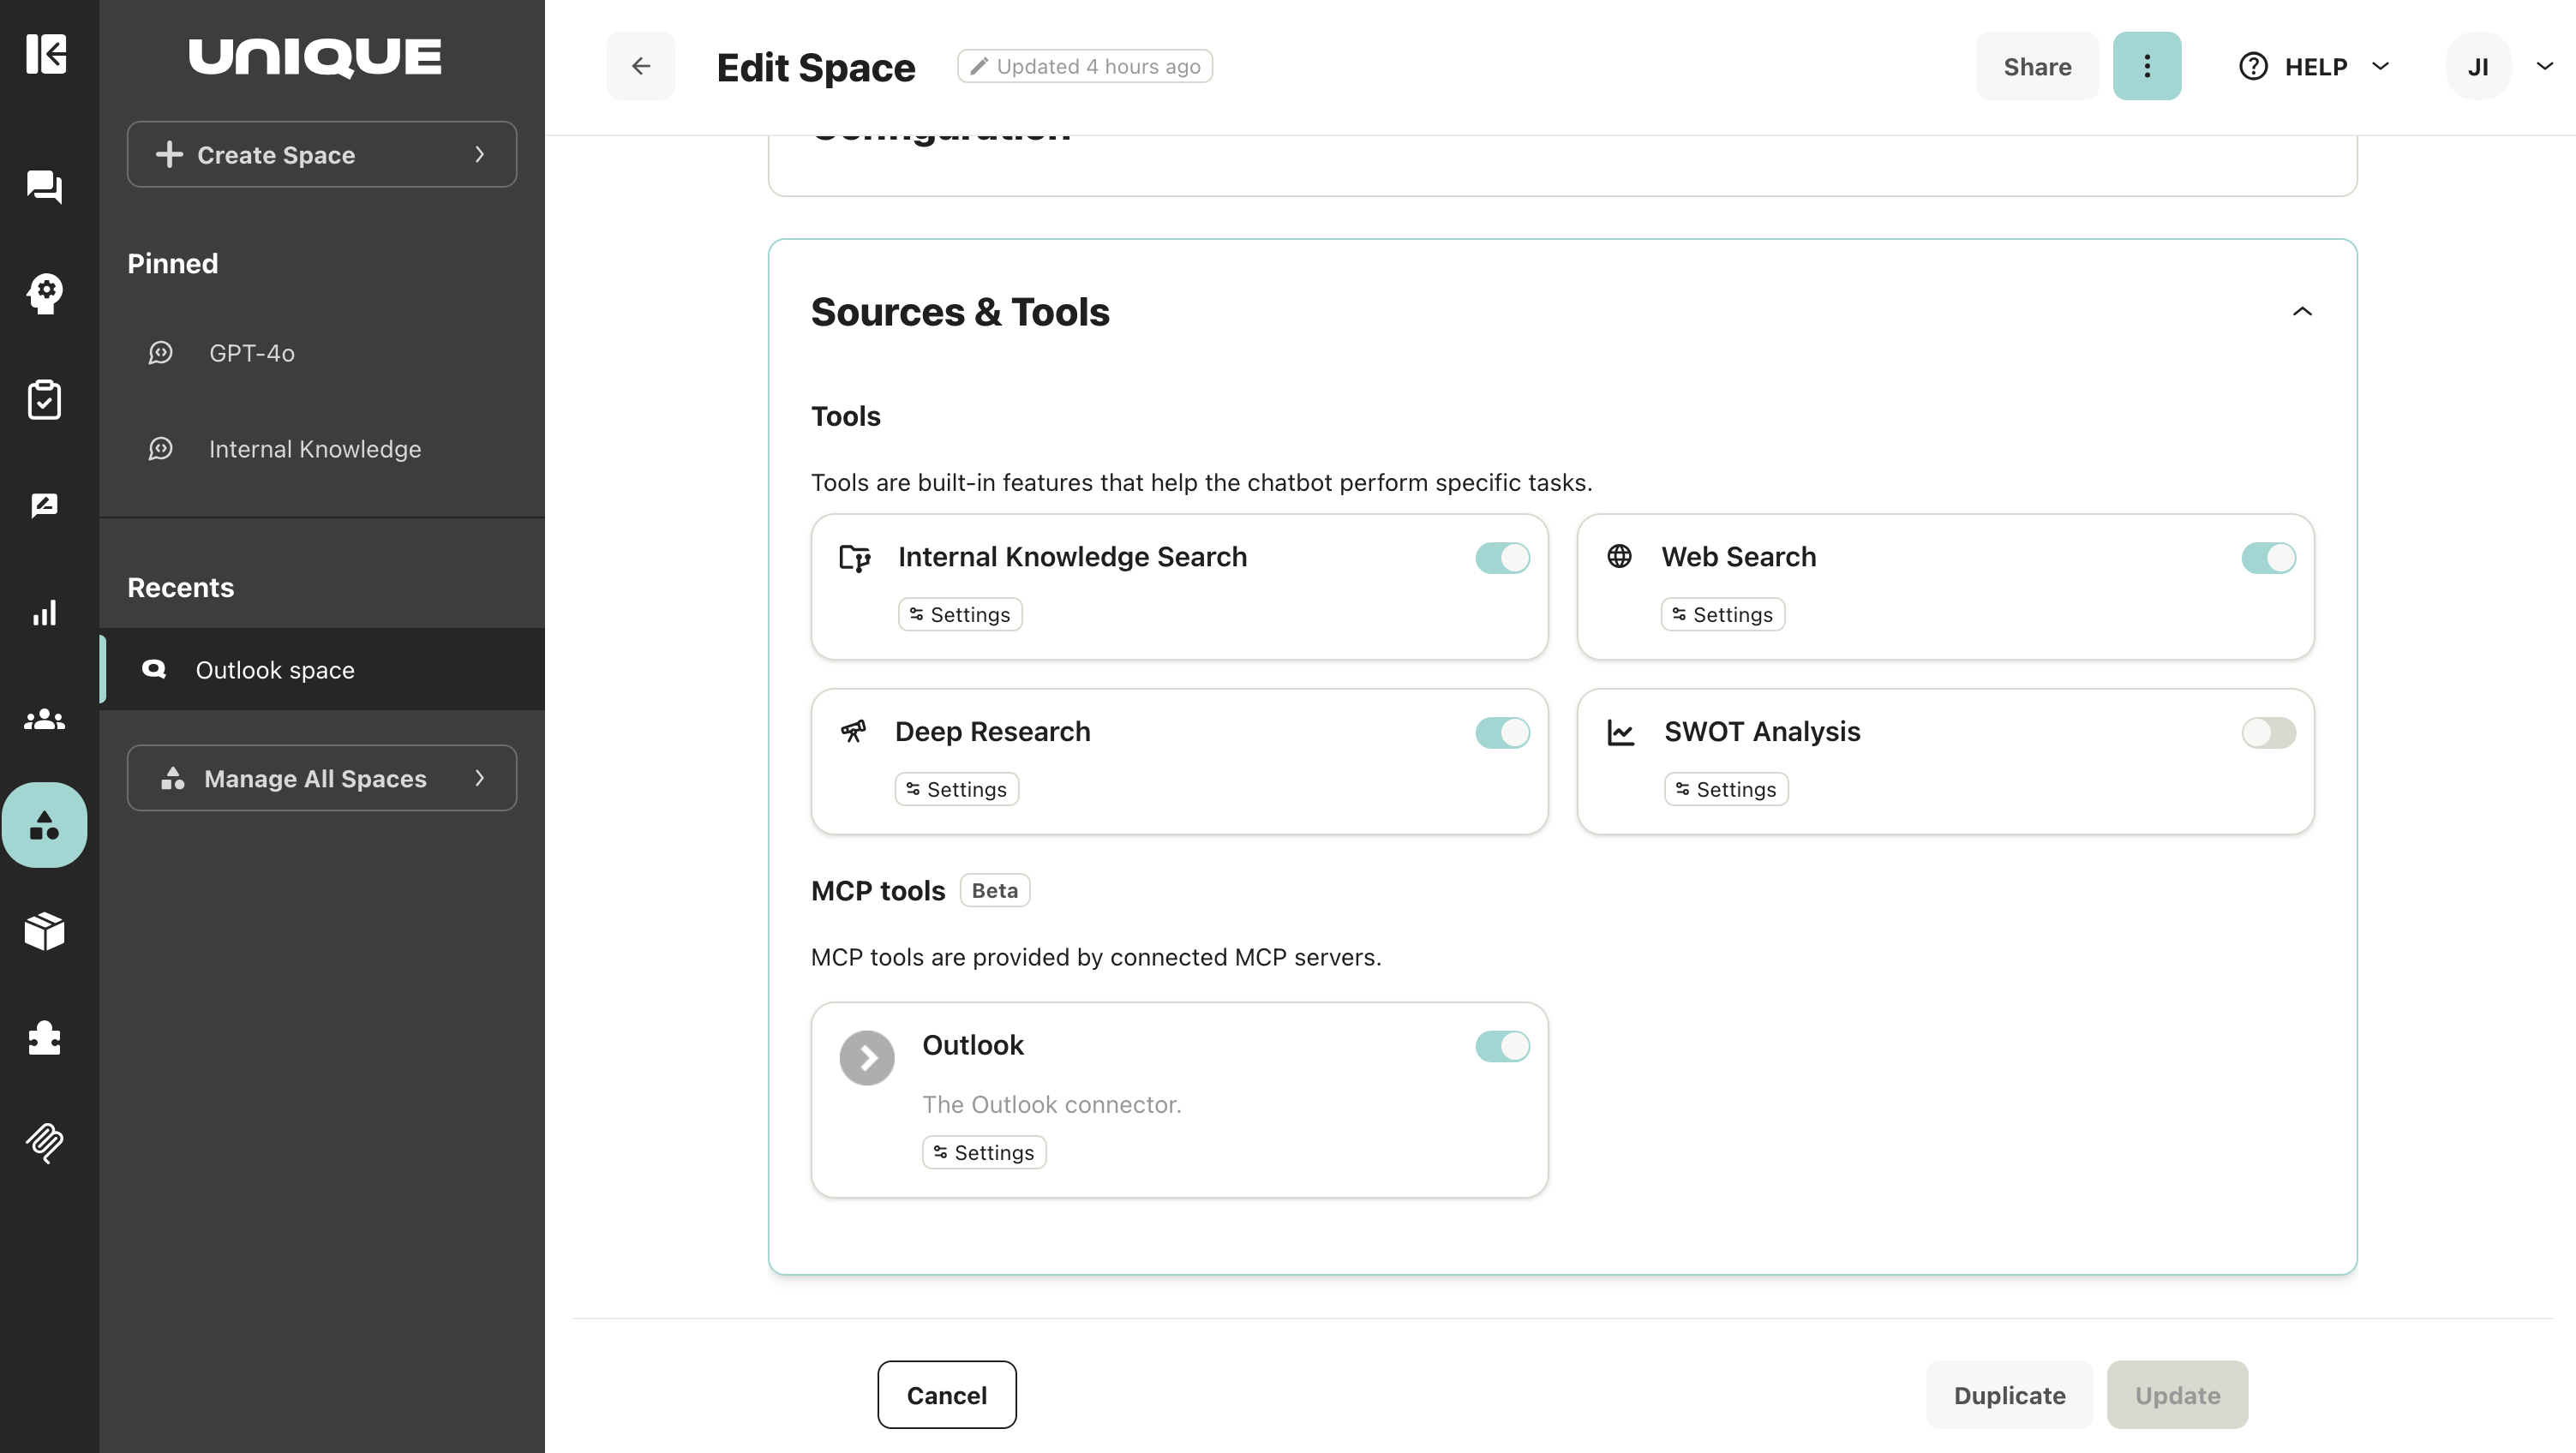Select the Spaces sidebar icon
Viewport: 2576px width, 1453px height.
(x=44, y=824)
